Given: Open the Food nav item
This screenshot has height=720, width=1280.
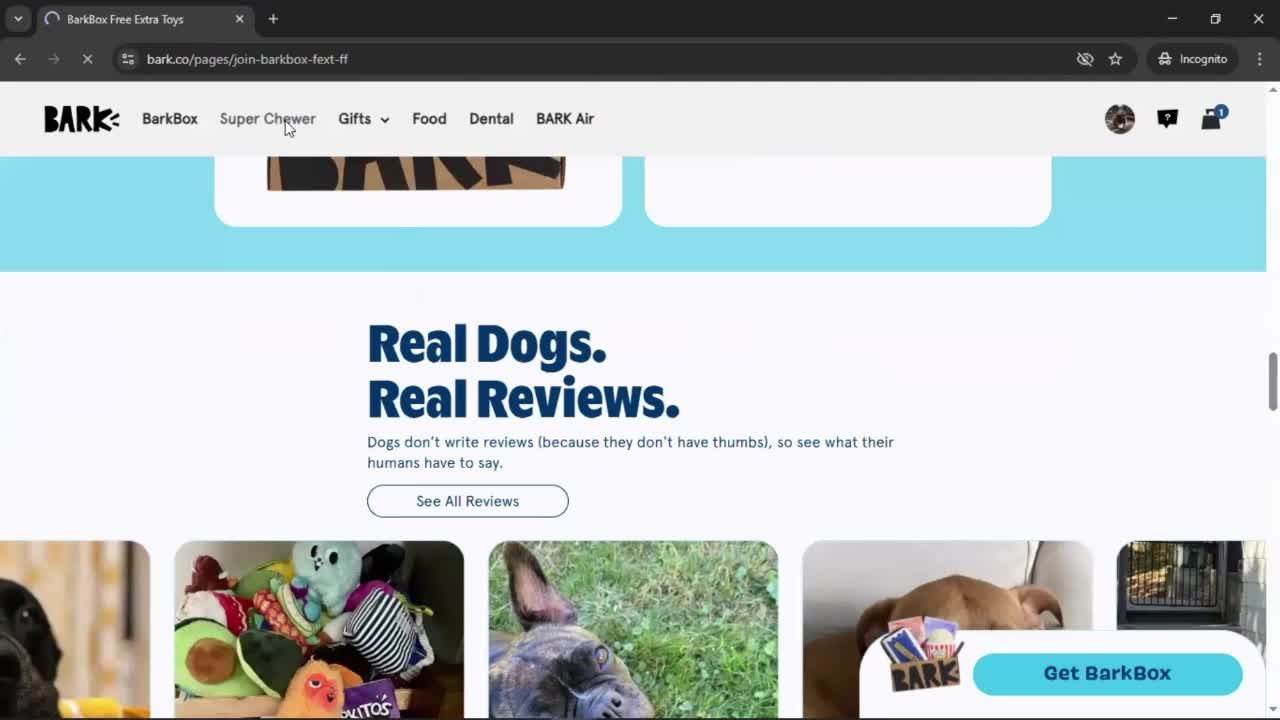Looking at the screenshot, I should tap(429, 119).
